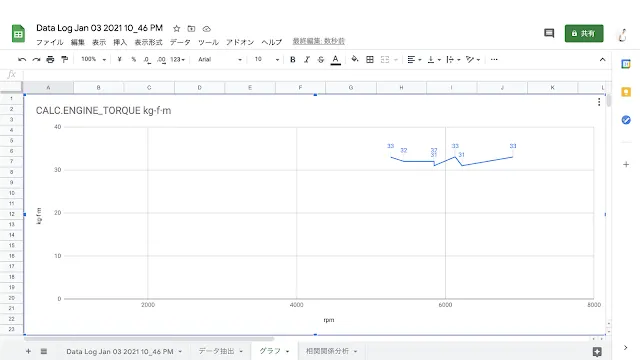
Task: Open more toolbar options ellipsis
Action: [x=494, y=60]
